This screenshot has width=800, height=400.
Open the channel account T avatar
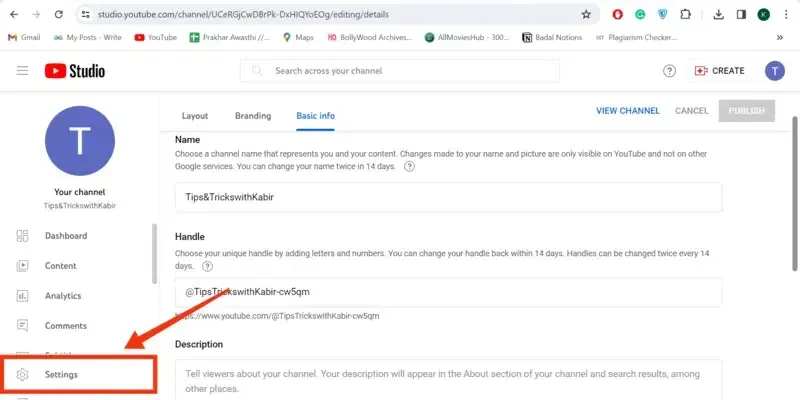pos(774,71)
